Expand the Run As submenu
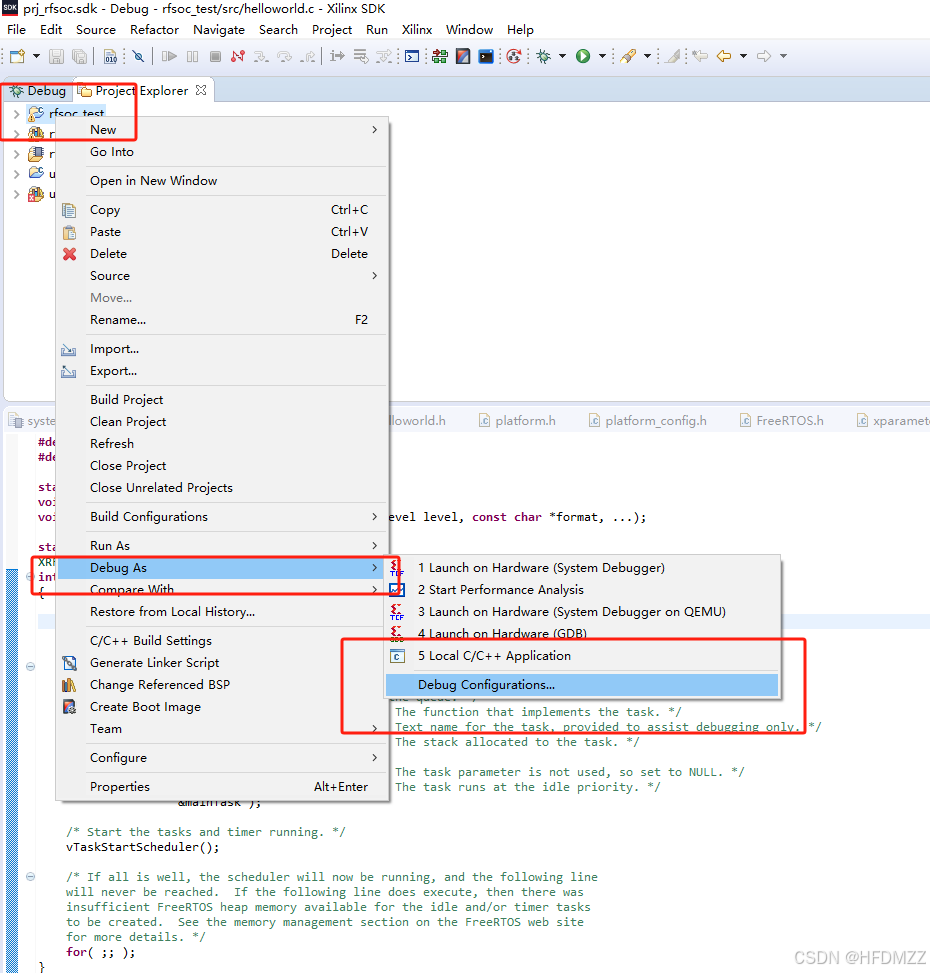 pos(222,545)
